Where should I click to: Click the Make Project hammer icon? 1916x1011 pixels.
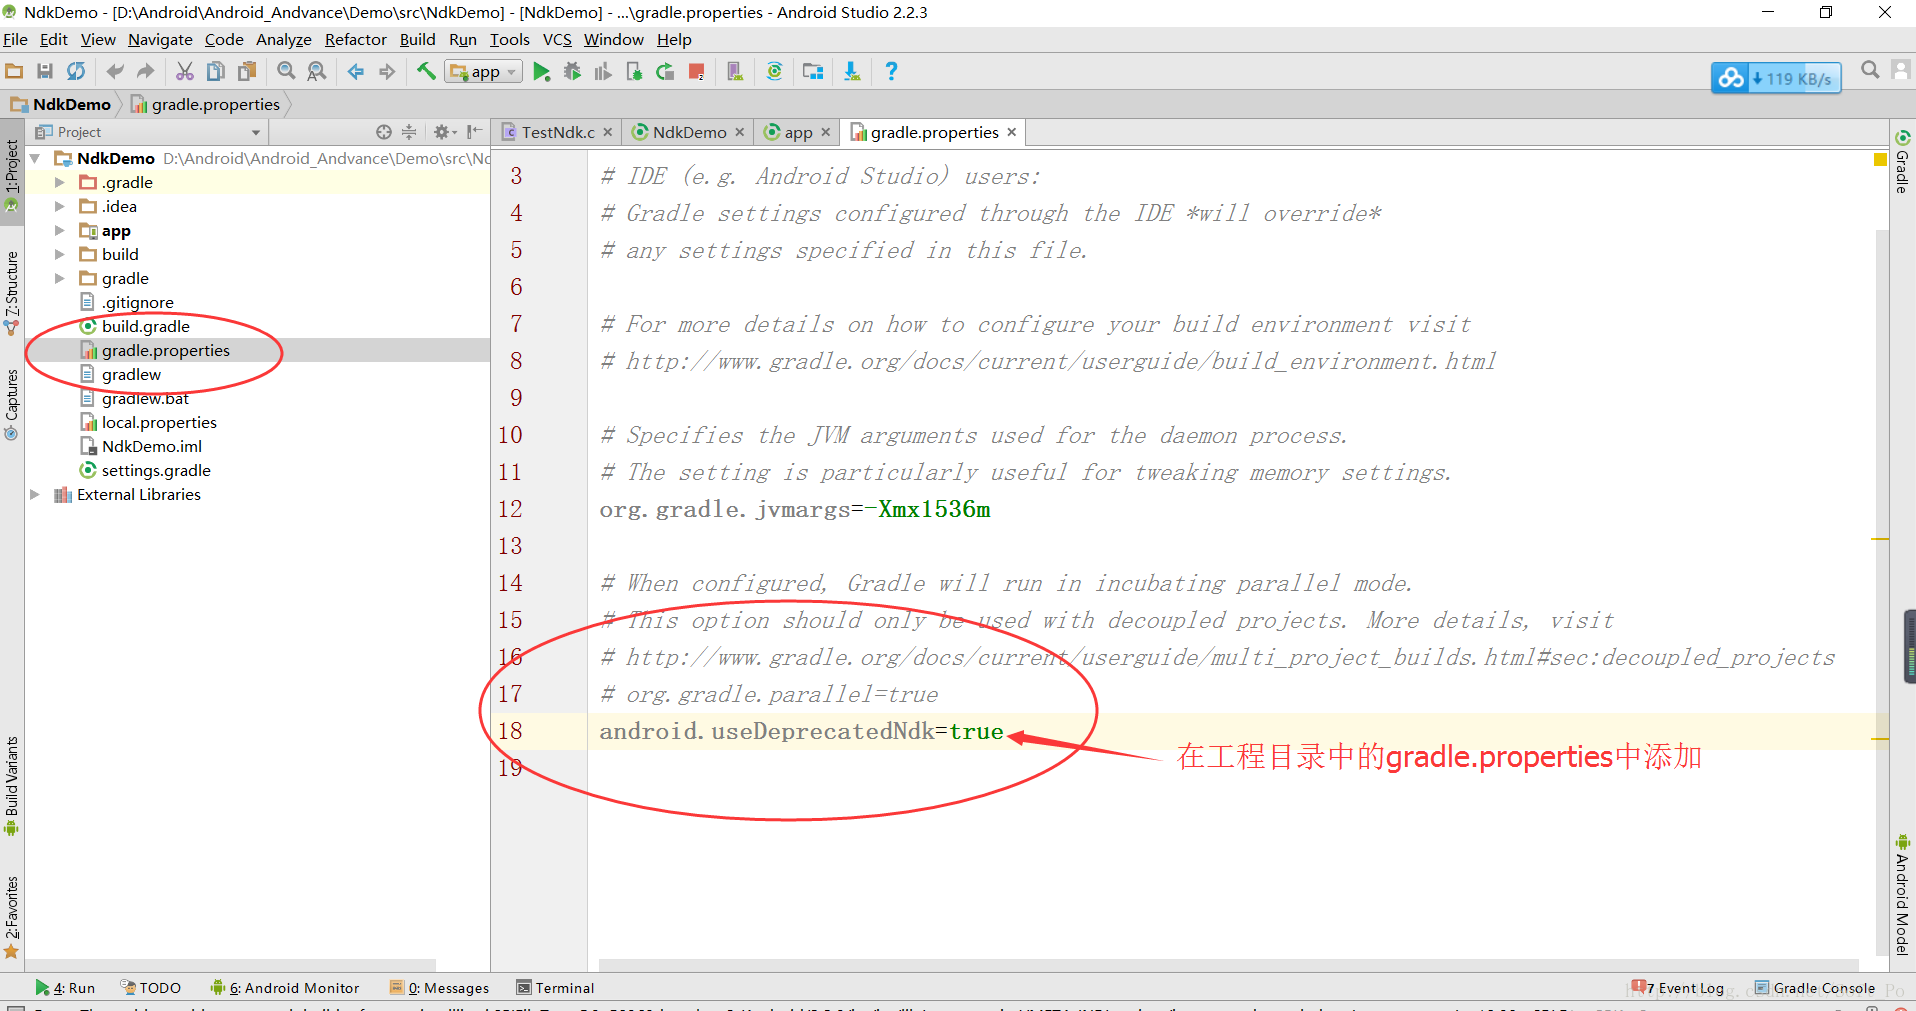tap(426, 71)
